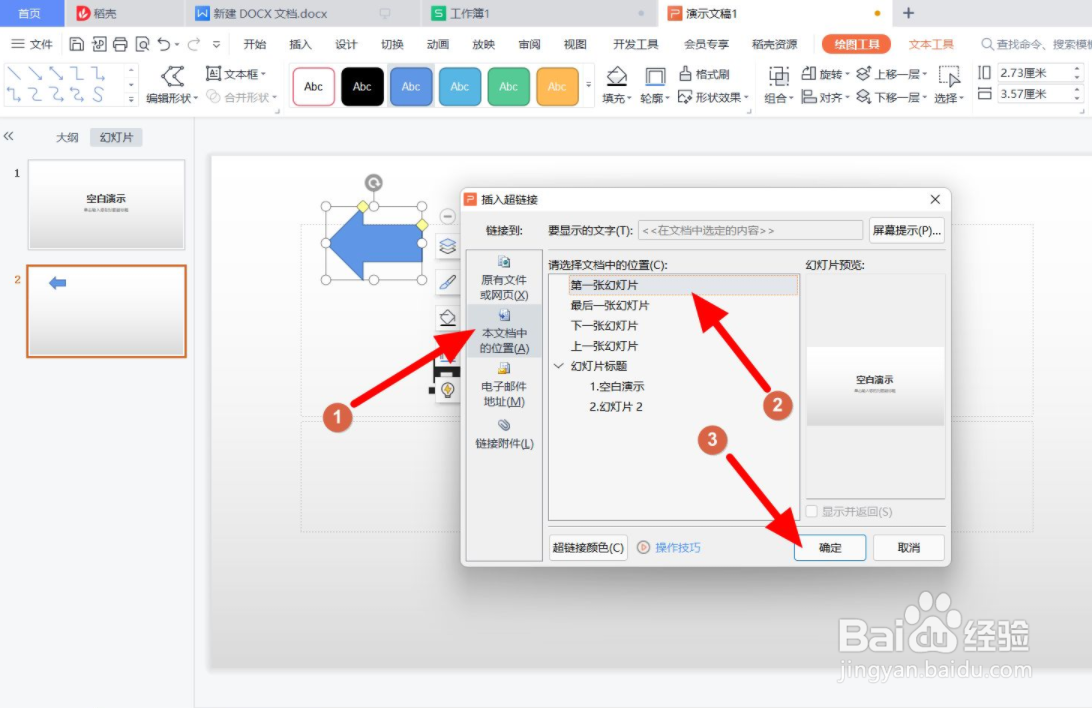Viewport: 1092px width, 708px height.
Task: Apply the green Abc shape style
Action: 508,86
